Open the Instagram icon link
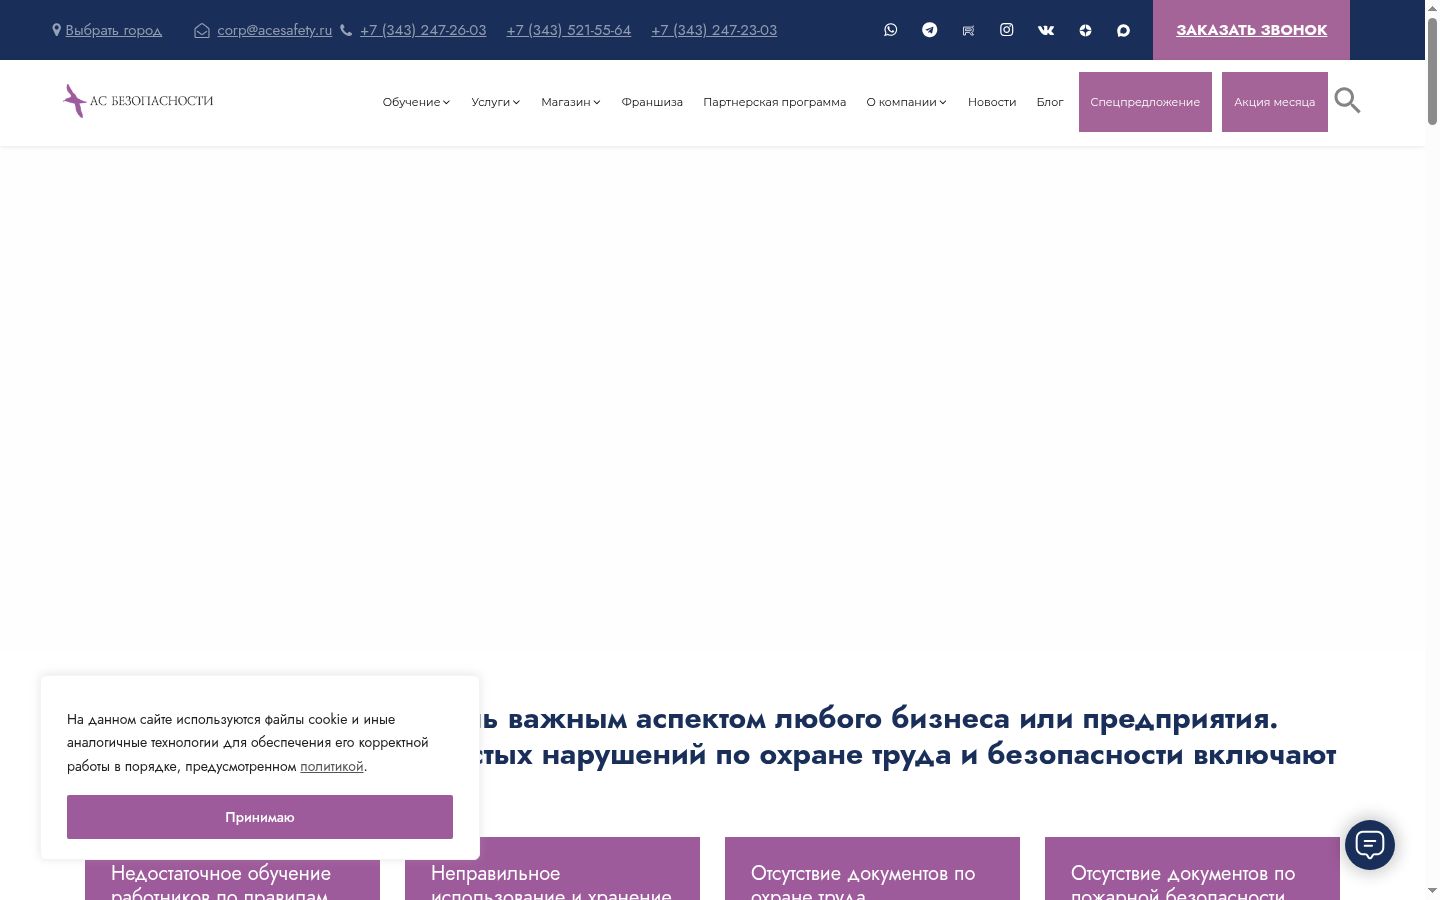1440x900 pixels. coord(1007,30)
